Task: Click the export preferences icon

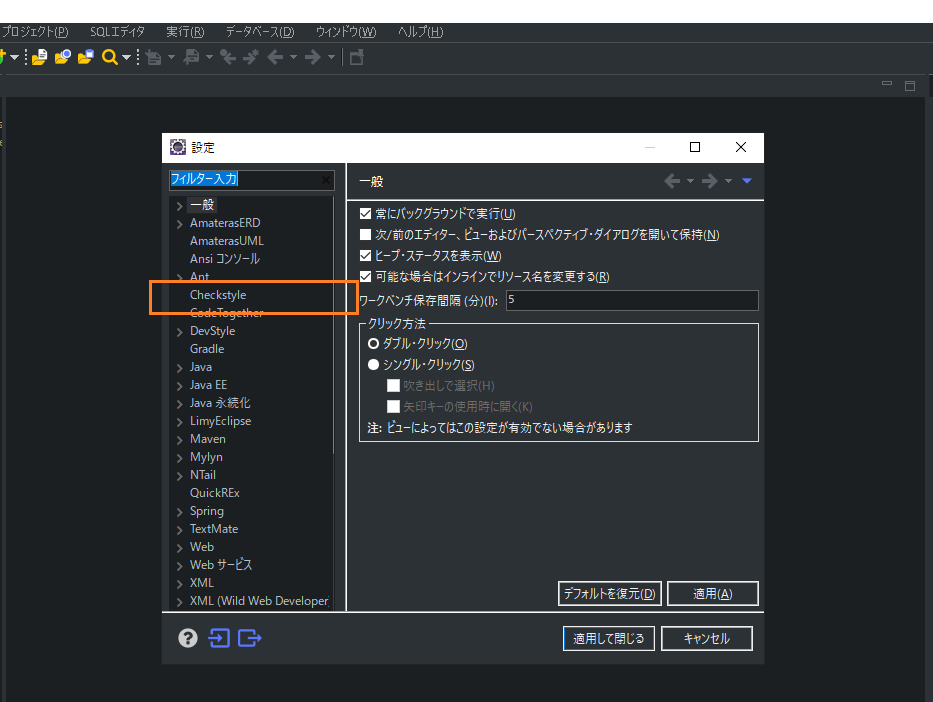Action: coord(249,638)
